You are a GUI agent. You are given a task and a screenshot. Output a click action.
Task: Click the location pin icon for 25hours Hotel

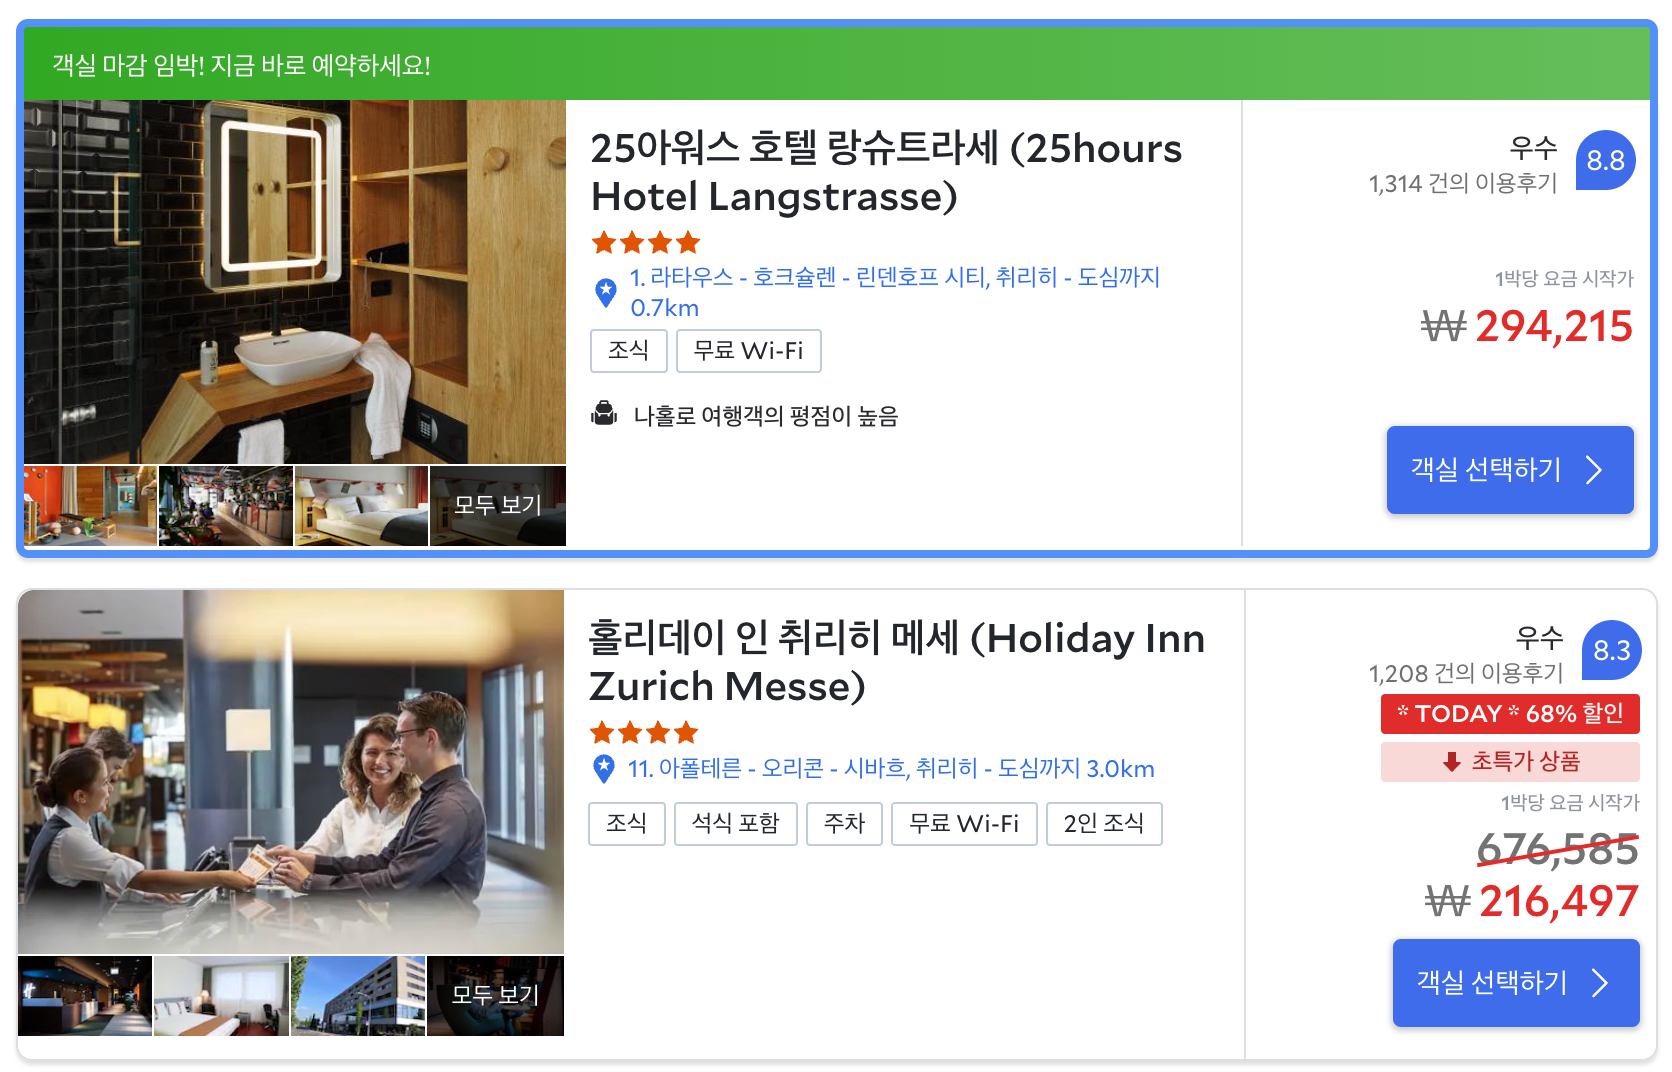coord(606,292)
